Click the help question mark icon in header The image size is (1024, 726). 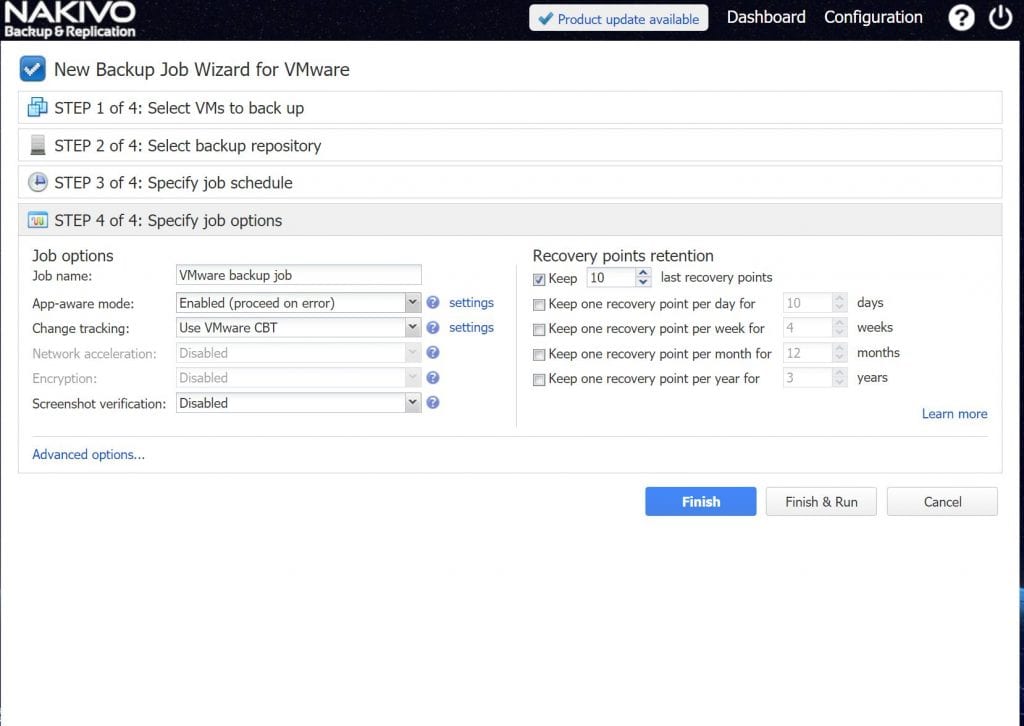961,17
